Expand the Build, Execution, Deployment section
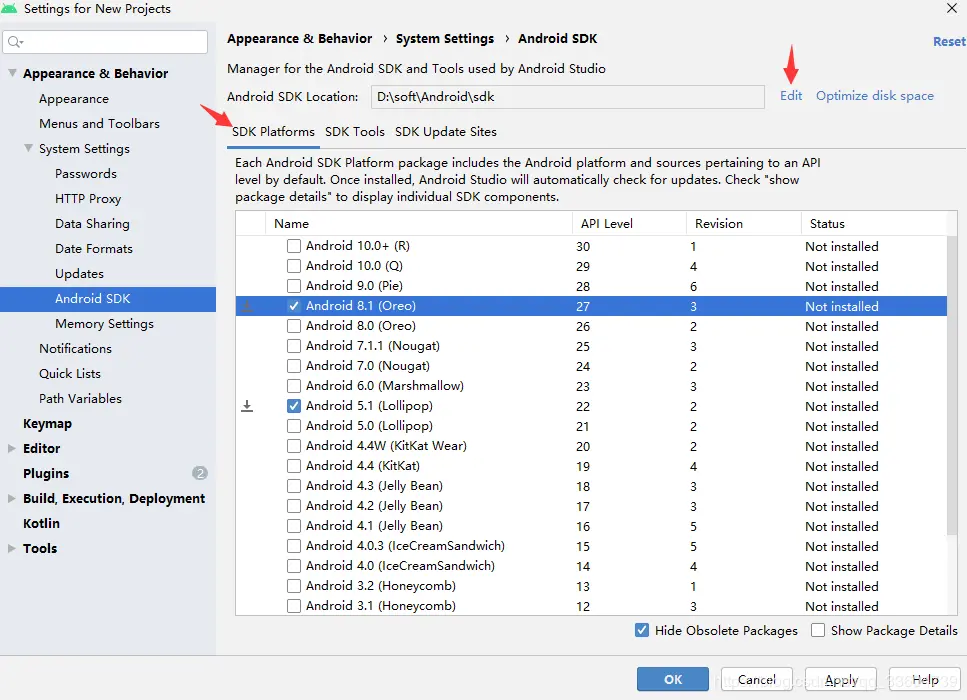 [x=12, y=498]
